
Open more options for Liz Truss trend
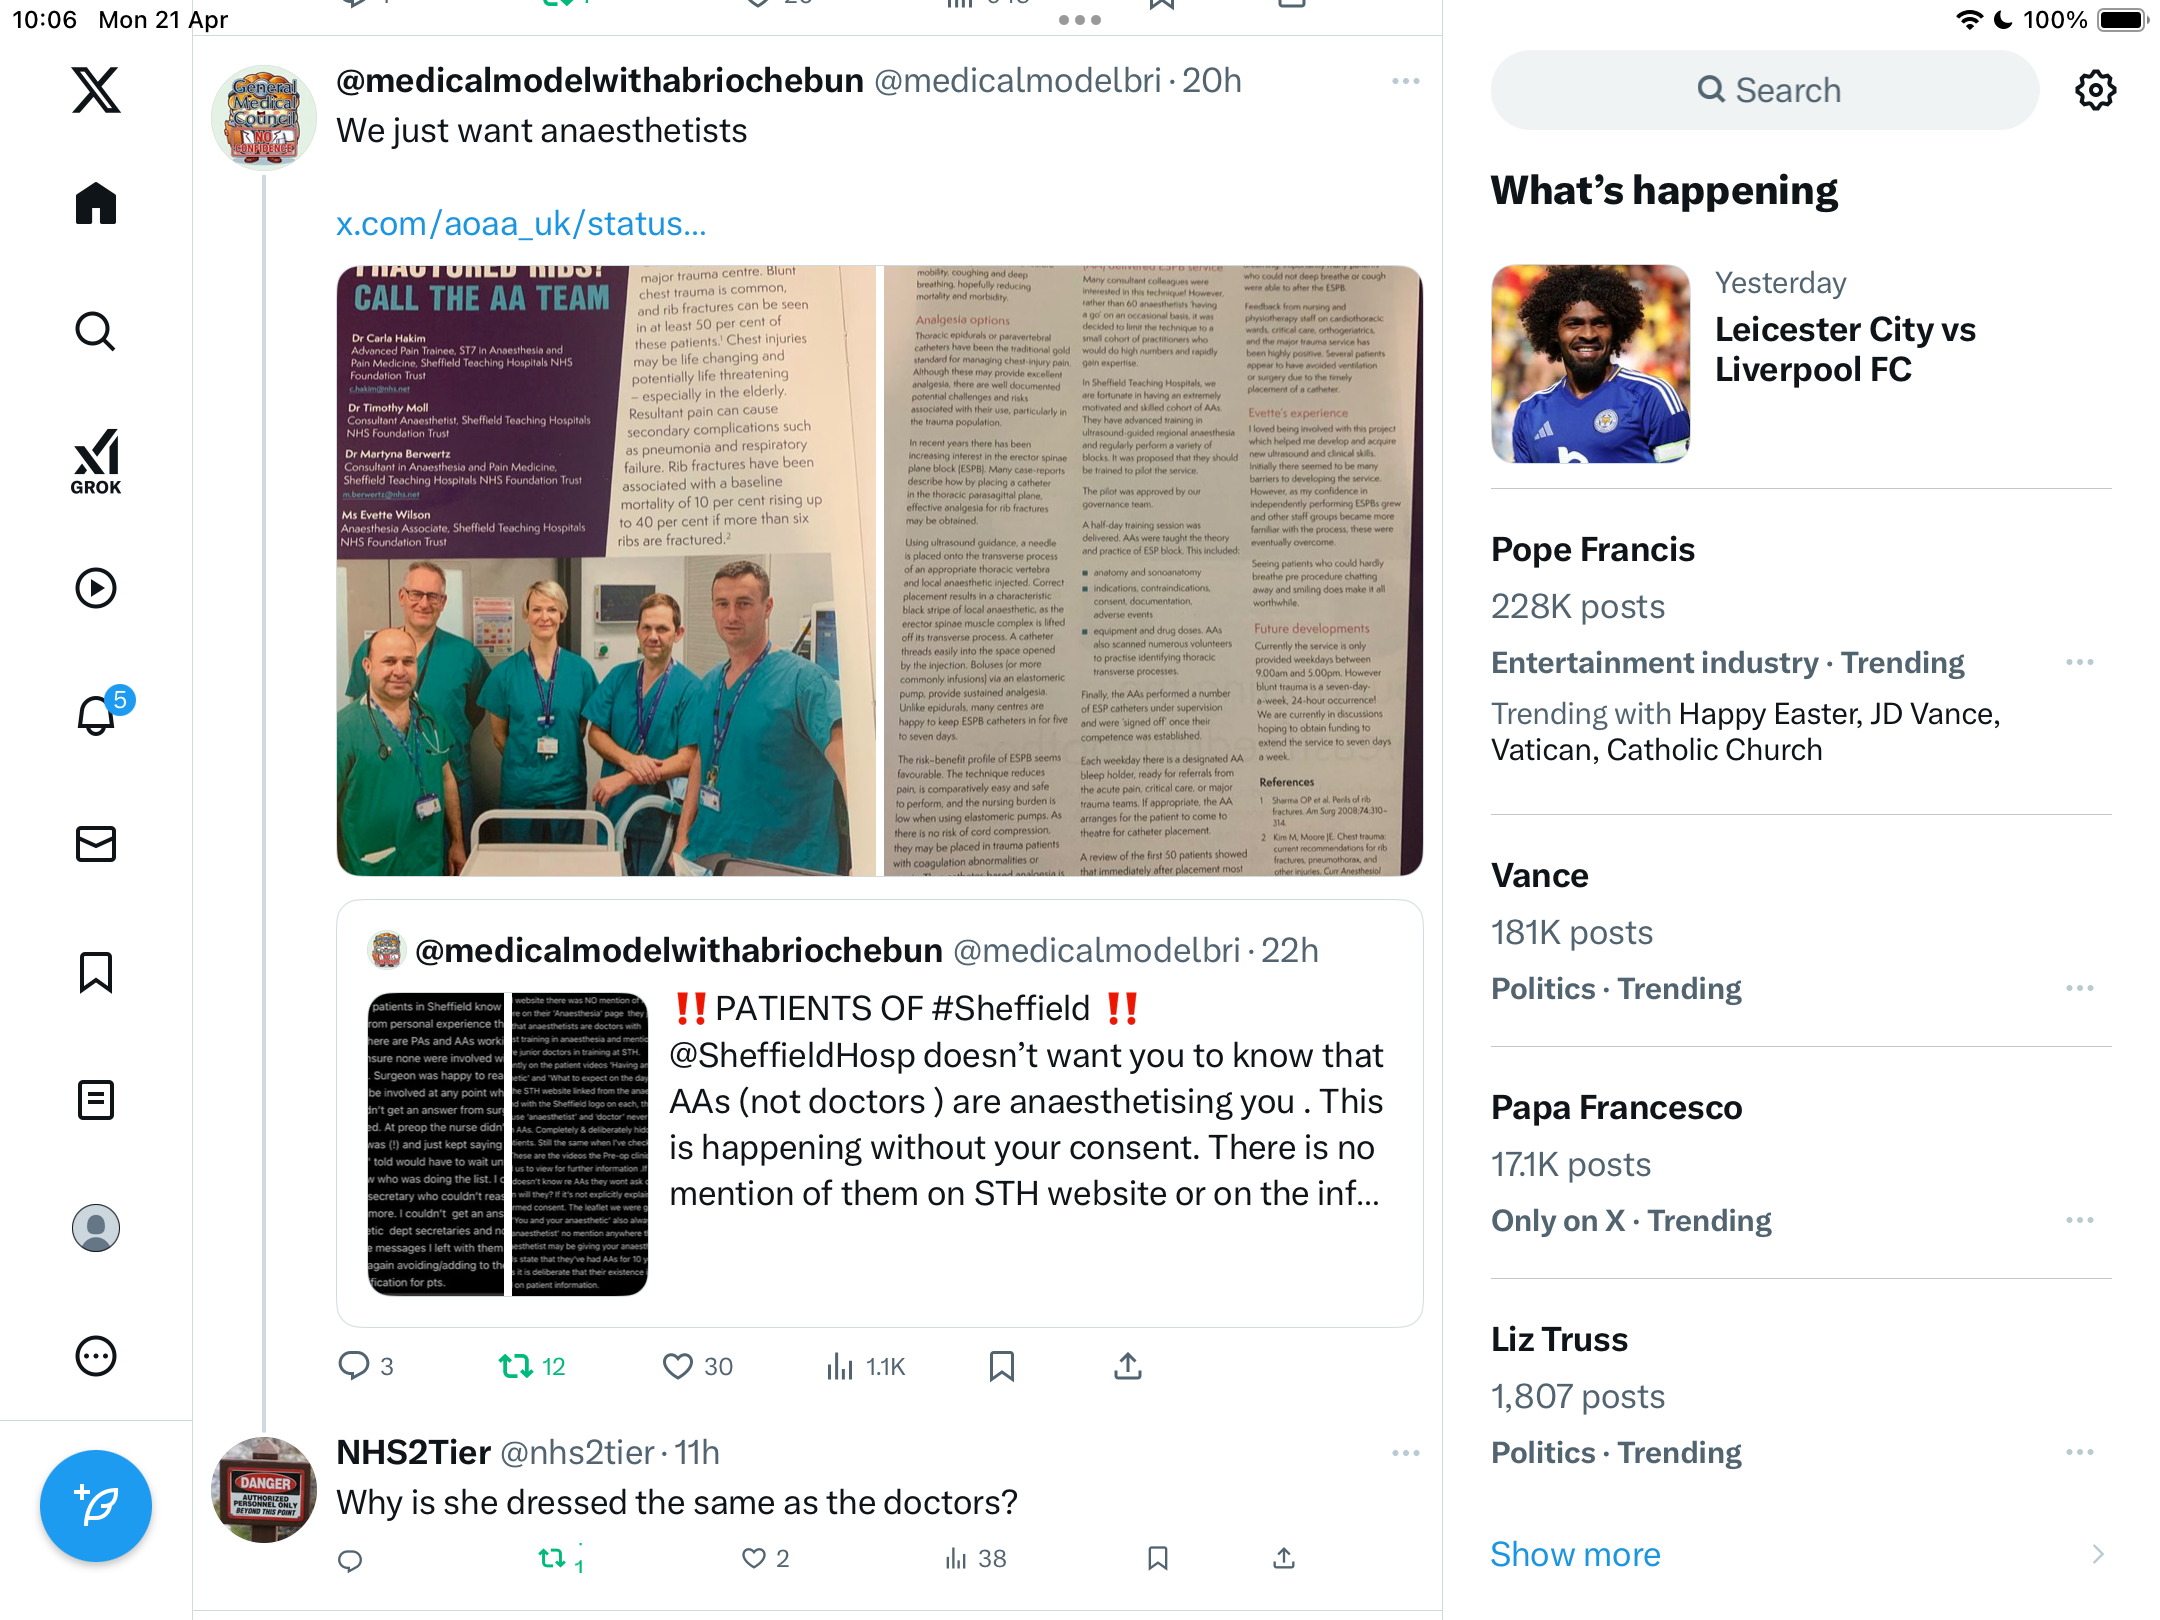pos(2080,1452)
